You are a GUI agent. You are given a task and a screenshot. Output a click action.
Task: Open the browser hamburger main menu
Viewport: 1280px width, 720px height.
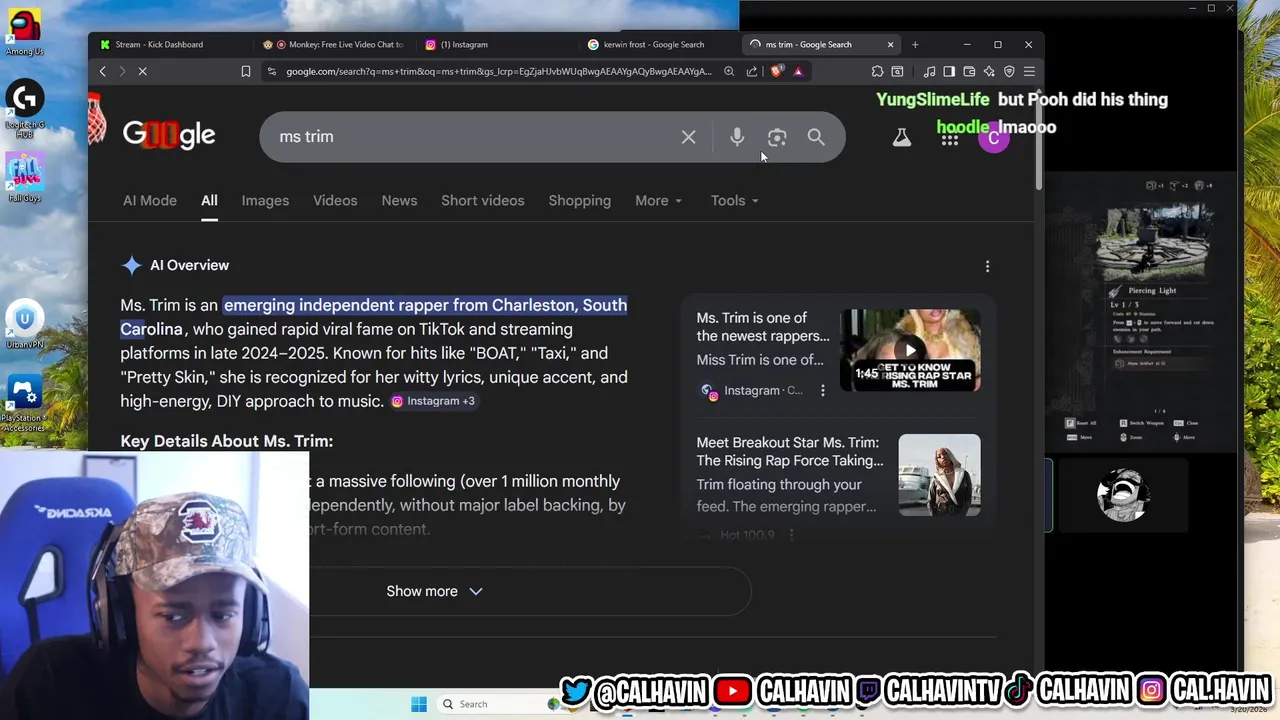point(1029,71)
